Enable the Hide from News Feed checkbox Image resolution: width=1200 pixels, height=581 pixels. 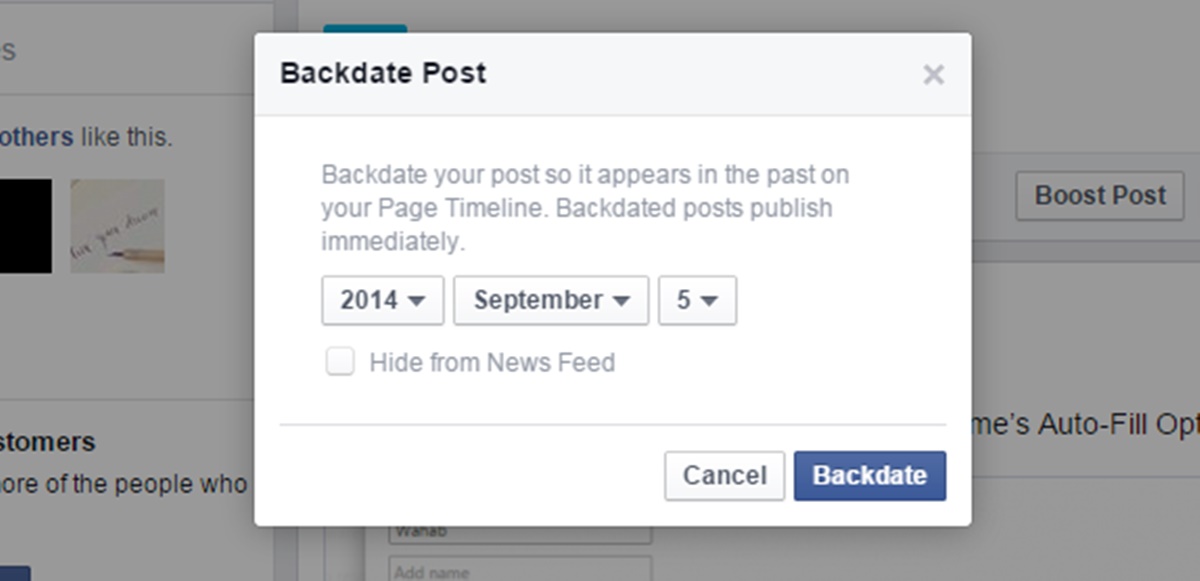click(x=340, y=362)
